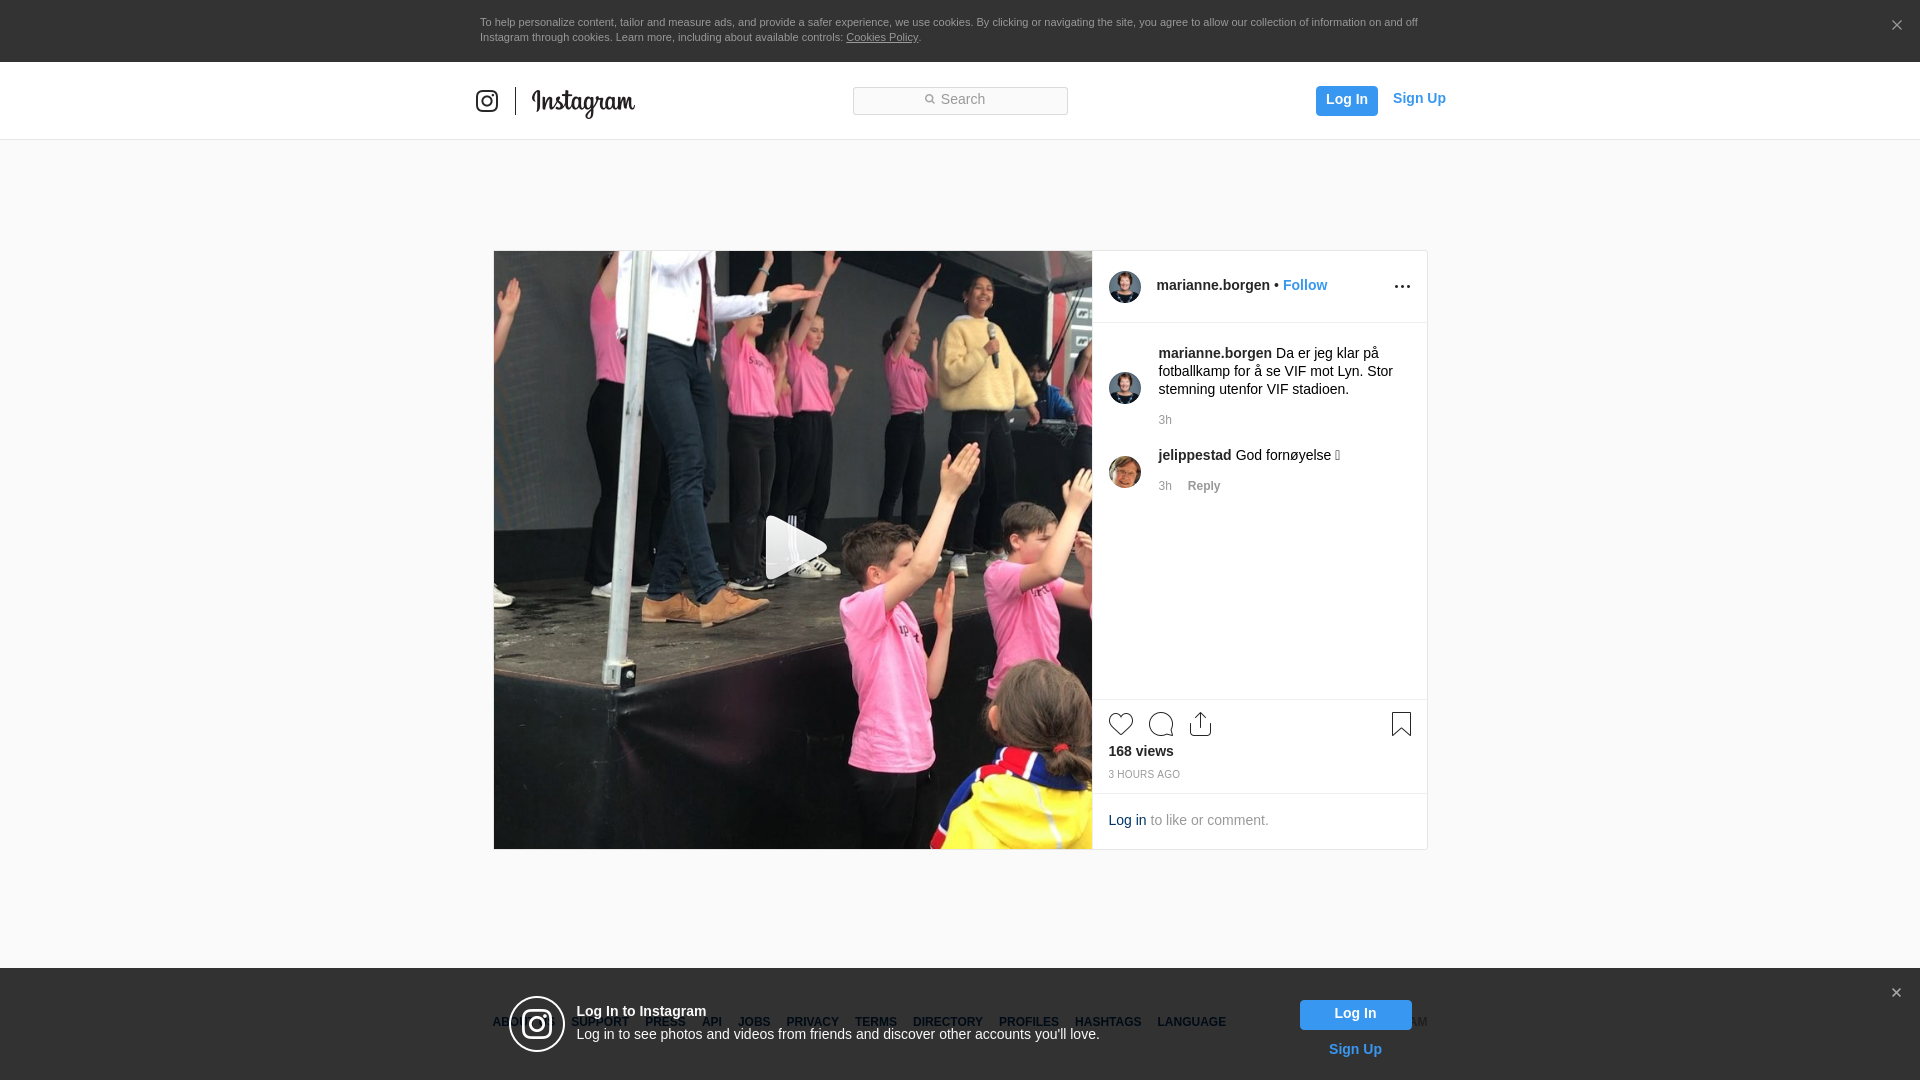Screen dimensions: 1920x1080
Task: Click the Instagram wordmark logo
Action: [x=583, y=103]
